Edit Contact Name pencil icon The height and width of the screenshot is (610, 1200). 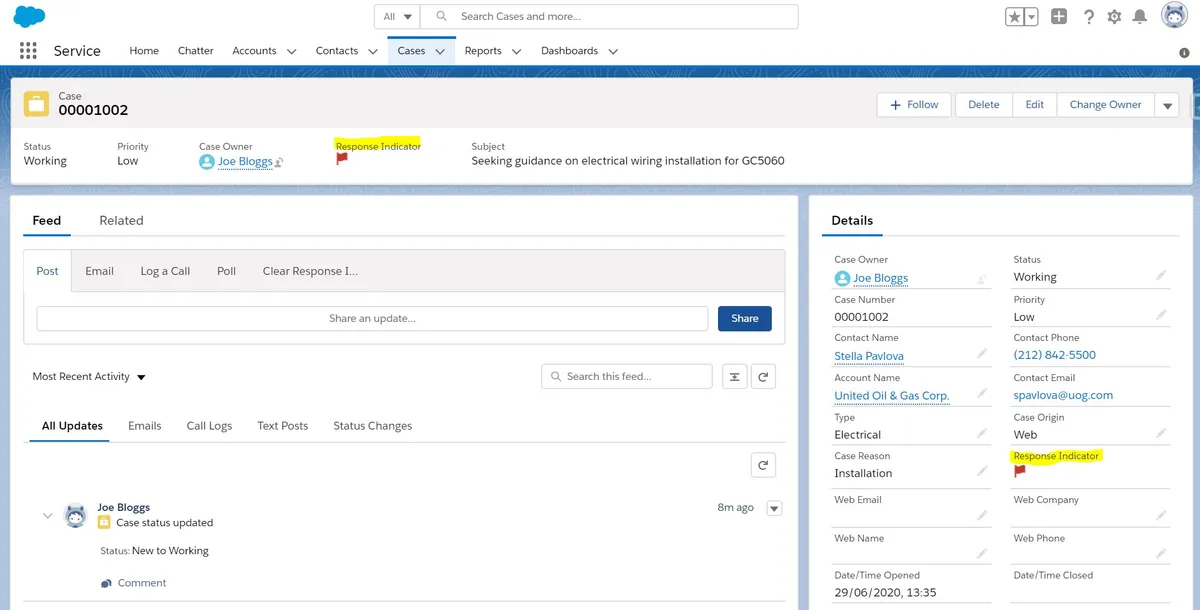coord(982,354)
